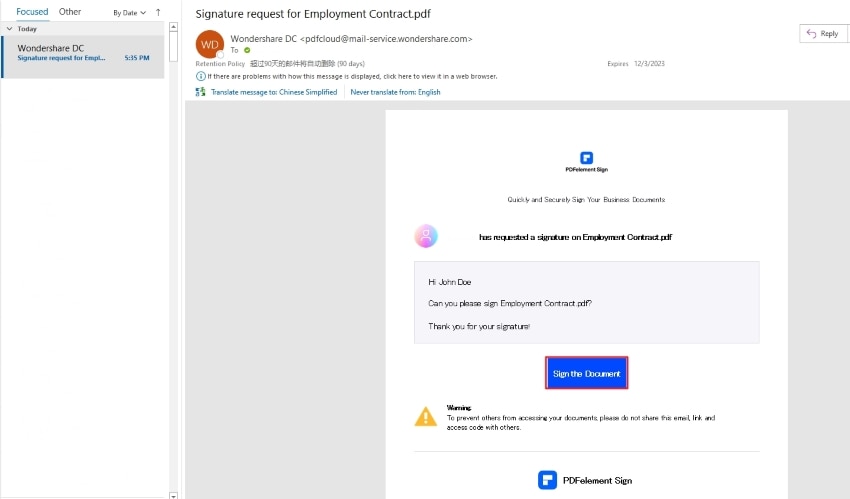Click the PDFelement Sign logo at top
The width and height of the screenshot is (850, 499).
(x=587, y=161)
